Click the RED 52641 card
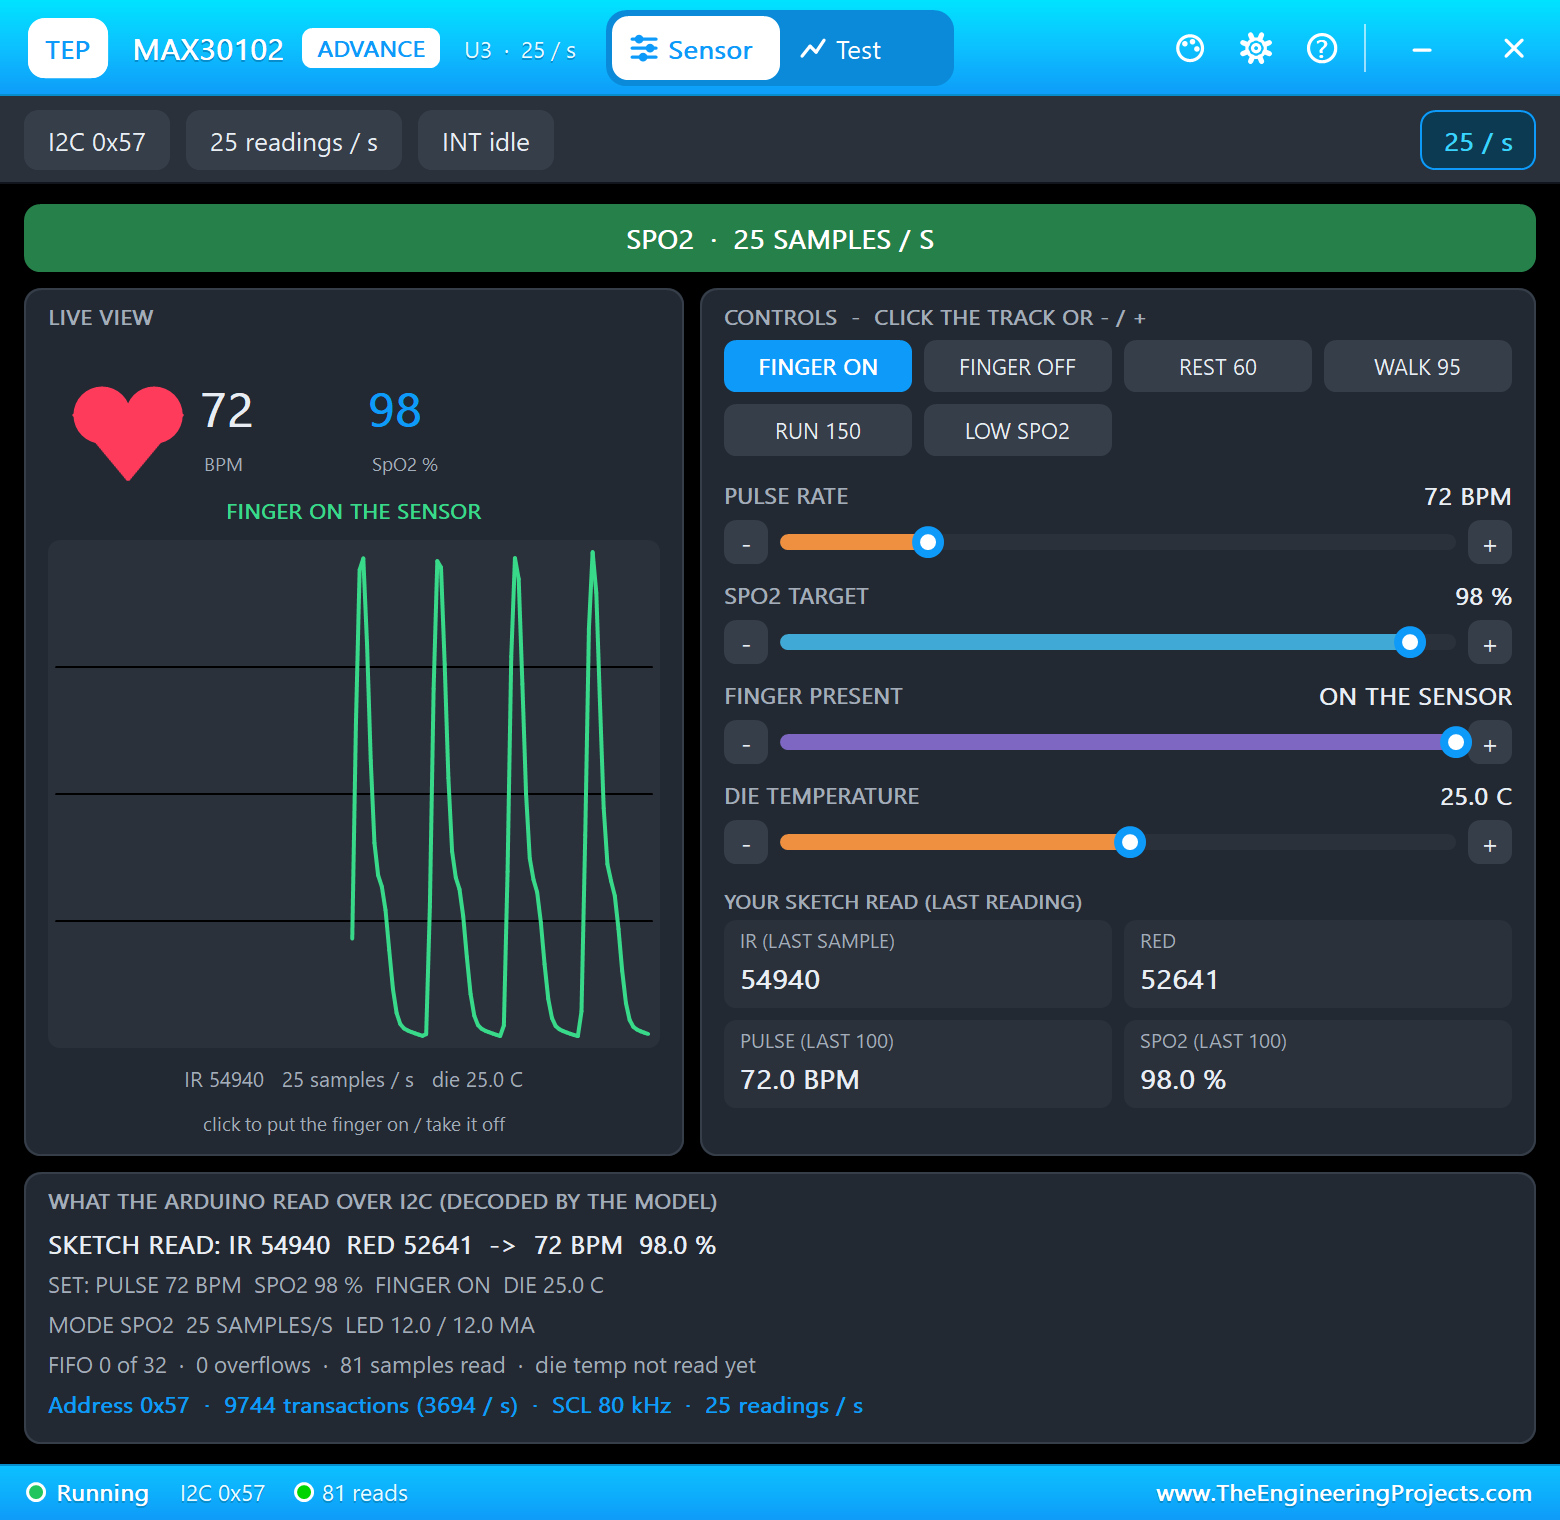This screenshot has width=1560, height=1520. pyautogui.click(x=1318, y=964)
